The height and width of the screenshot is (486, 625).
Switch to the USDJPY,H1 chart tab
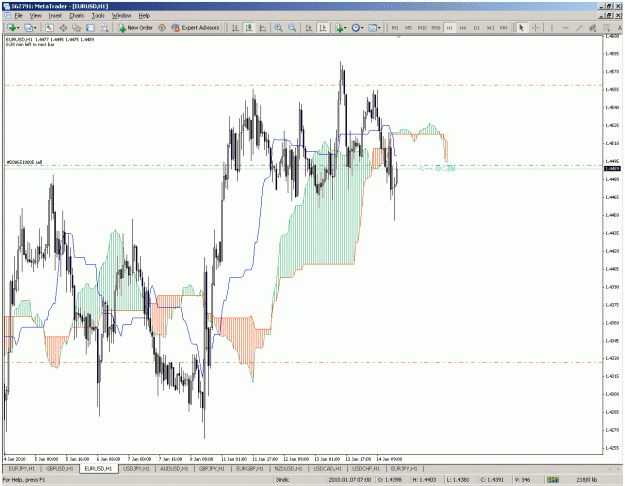coord(136,469)
